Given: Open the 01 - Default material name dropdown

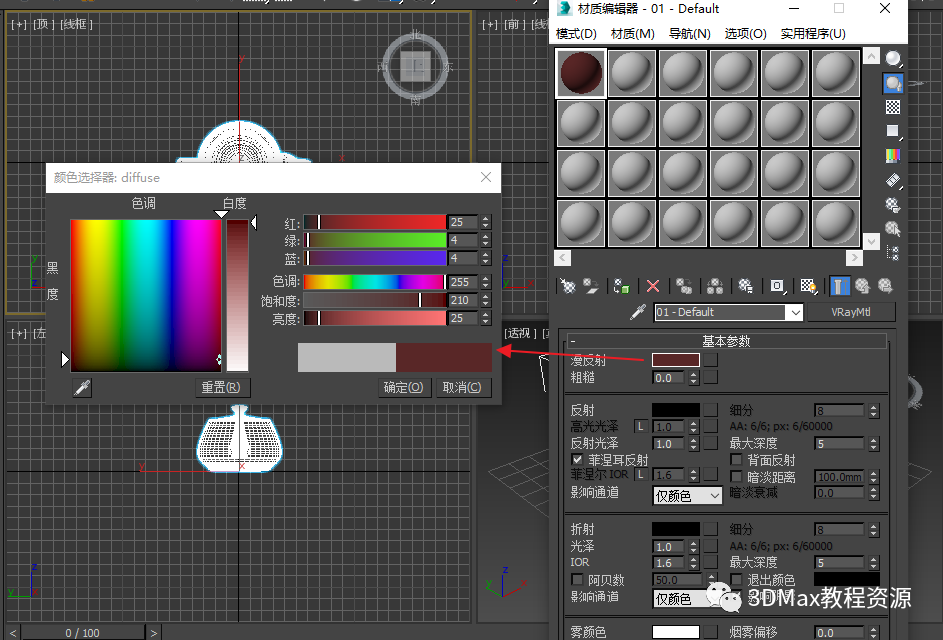Looking at the screenshot, I should coord(795,313).
